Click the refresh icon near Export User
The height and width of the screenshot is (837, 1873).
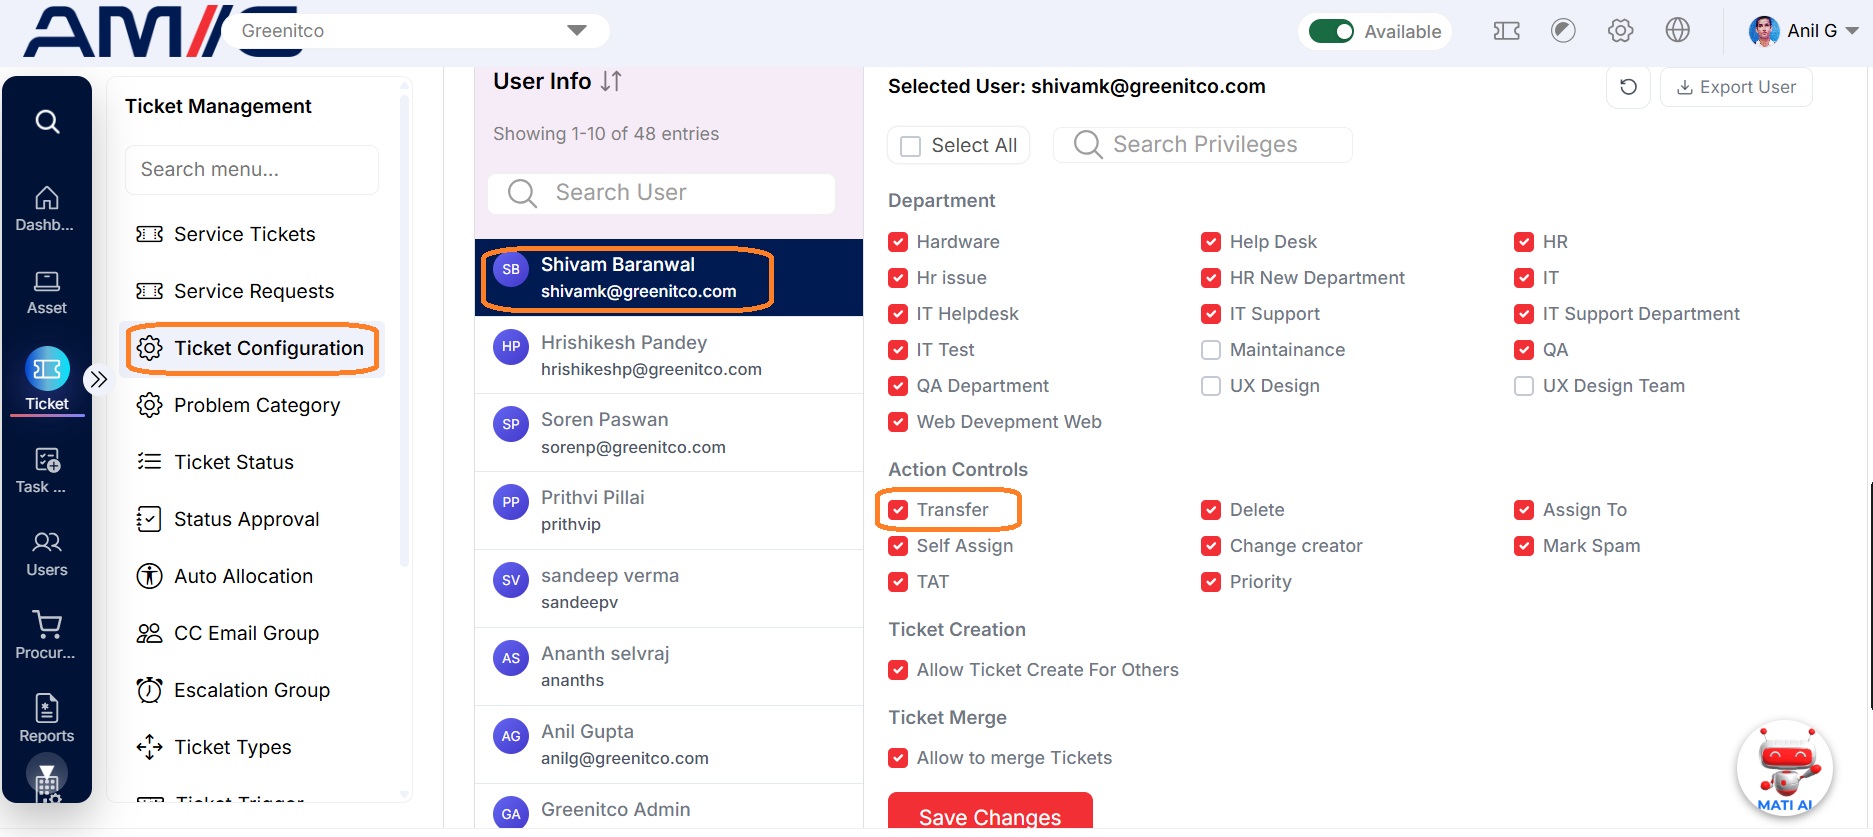[x=1628, y=87]
